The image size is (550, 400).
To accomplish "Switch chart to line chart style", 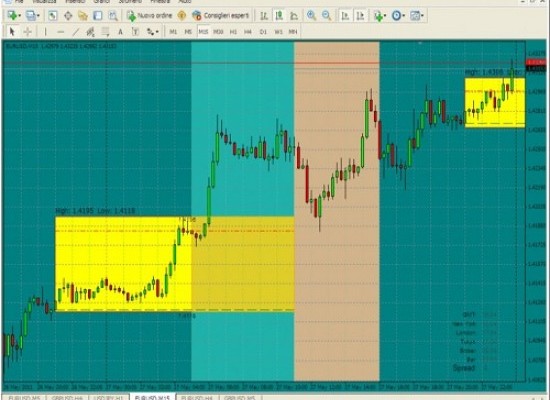I will pos(294,16).
